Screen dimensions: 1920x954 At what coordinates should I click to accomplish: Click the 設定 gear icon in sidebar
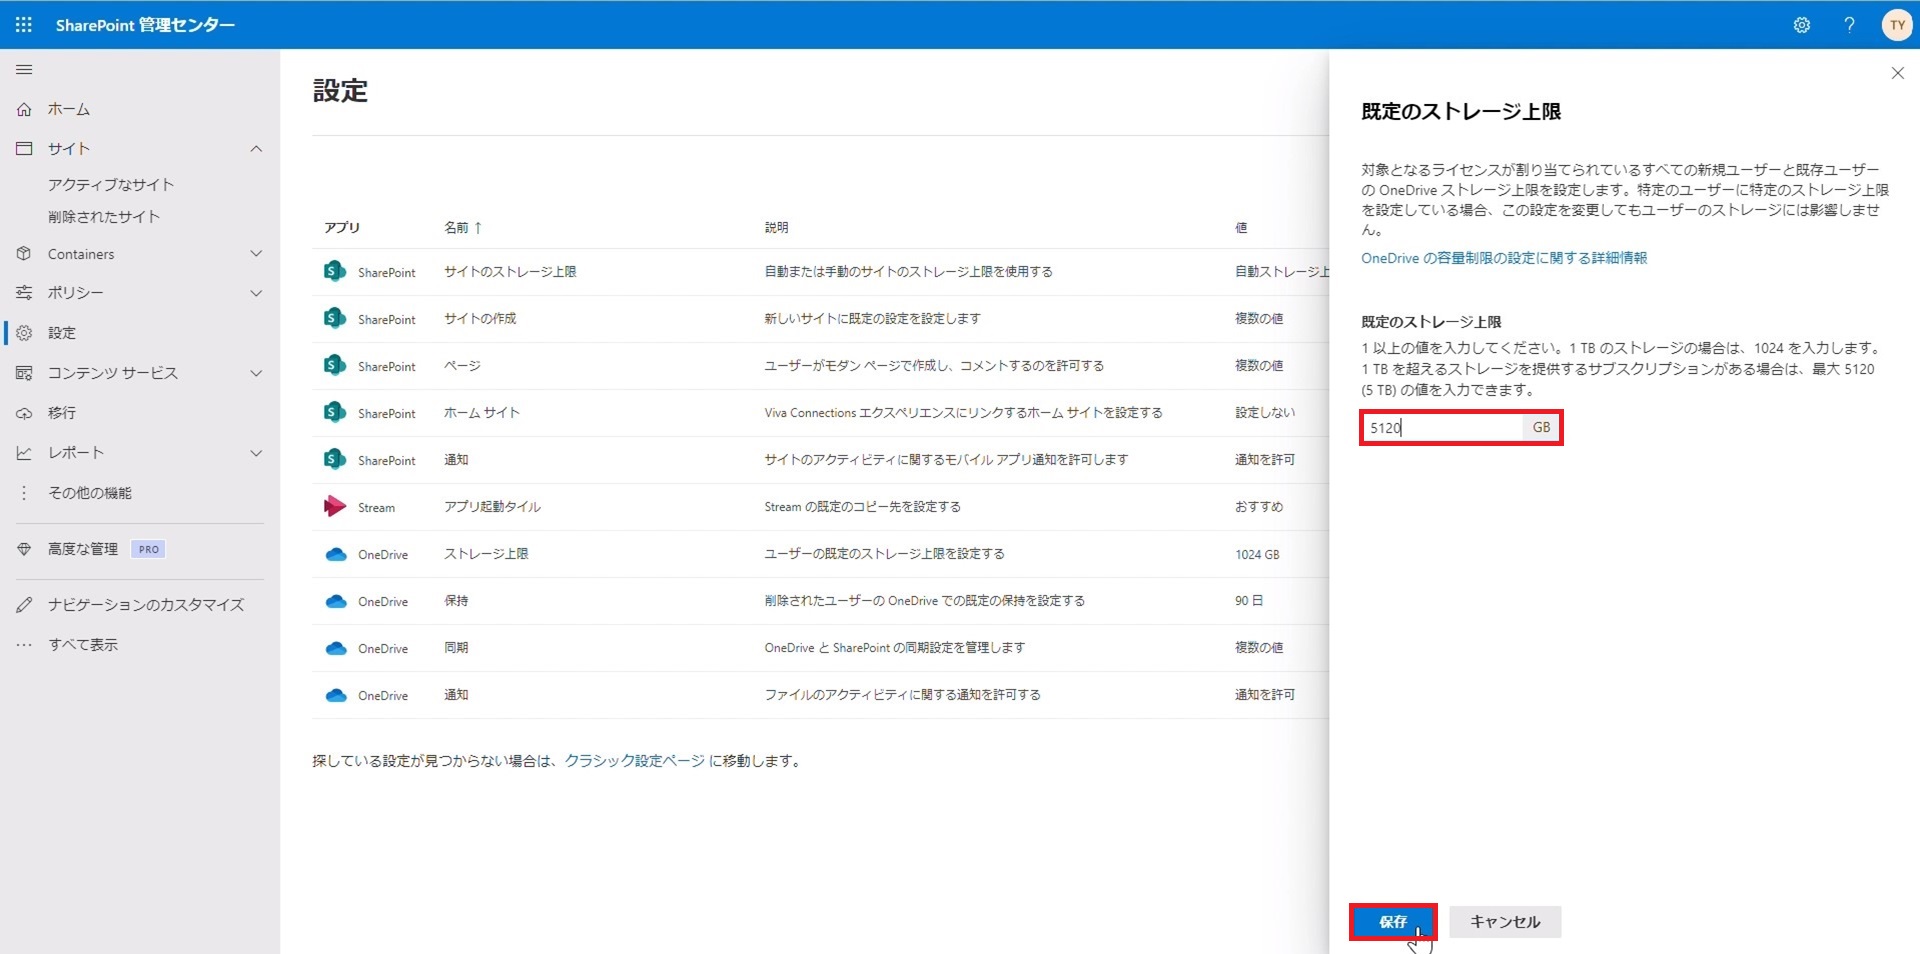click(24, 333)
